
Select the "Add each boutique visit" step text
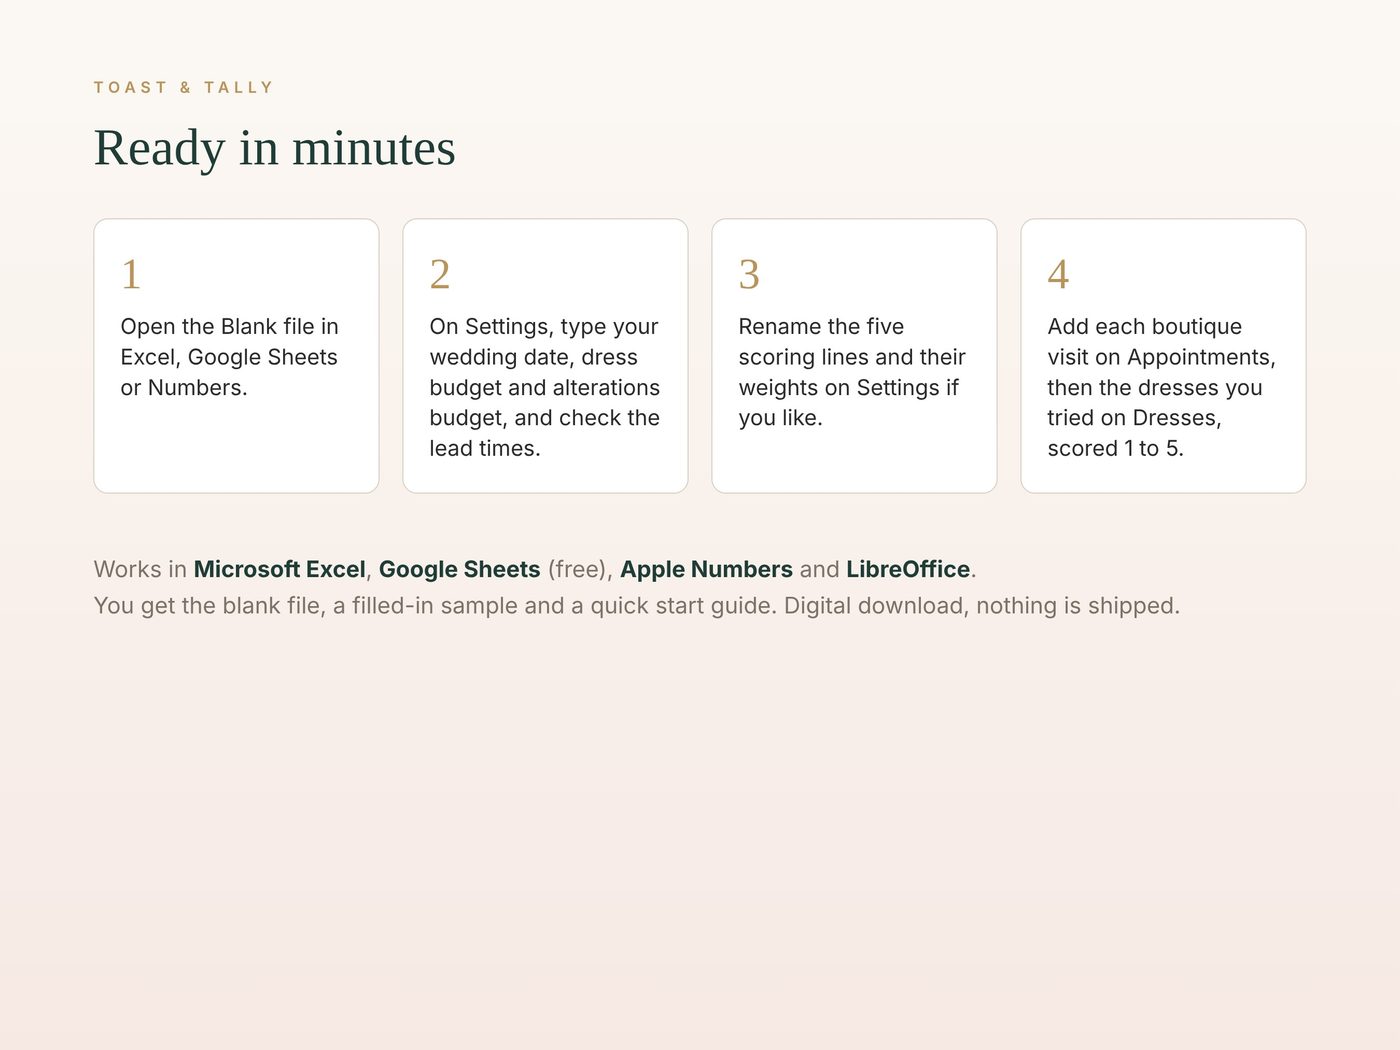coord(1162,387)
